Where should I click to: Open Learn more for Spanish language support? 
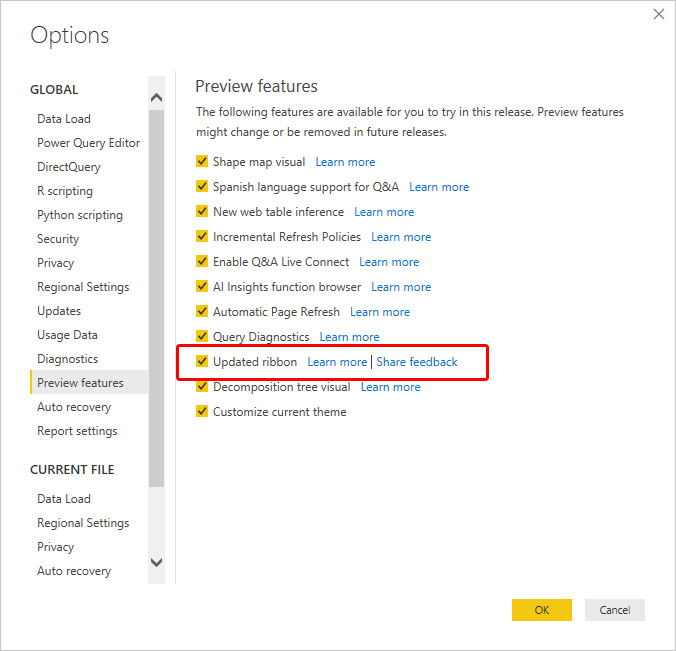coord(439,187)
